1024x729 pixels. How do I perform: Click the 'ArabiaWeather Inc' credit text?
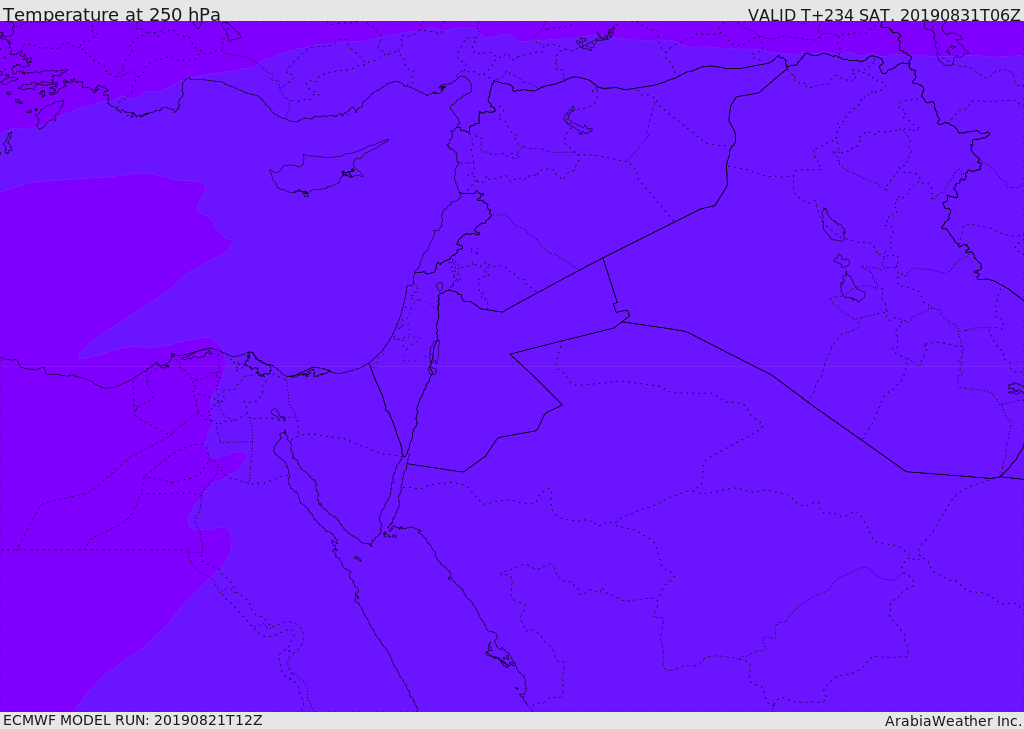click(952, 721)
